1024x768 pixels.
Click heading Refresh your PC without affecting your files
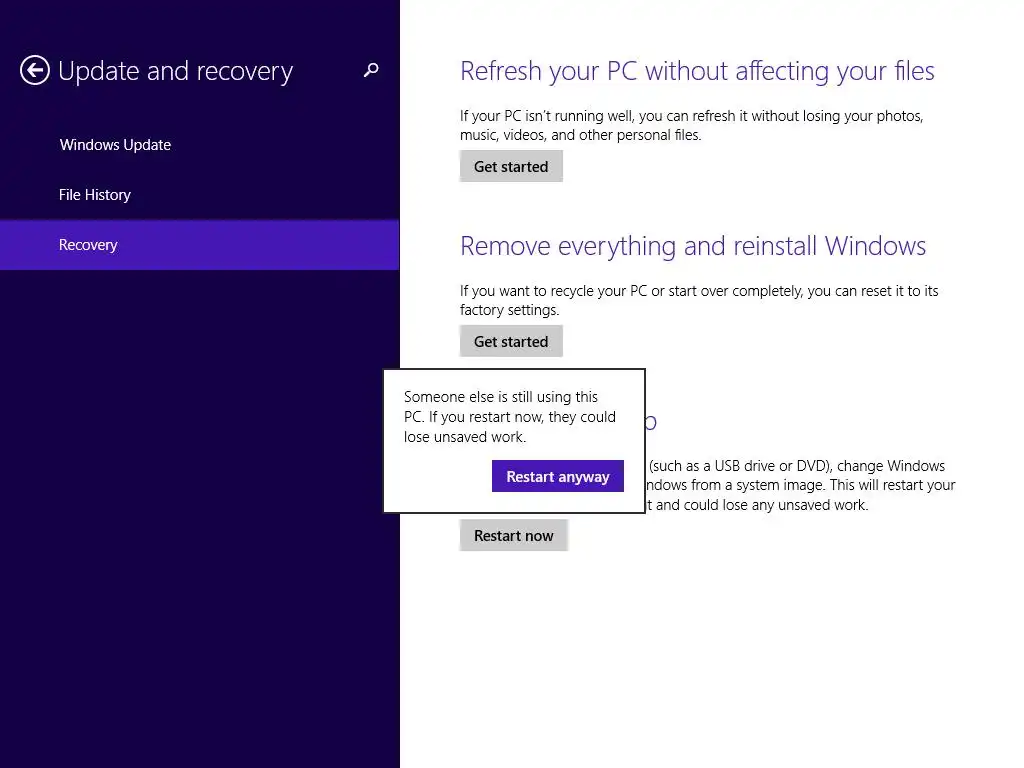(x=697, y=71)
